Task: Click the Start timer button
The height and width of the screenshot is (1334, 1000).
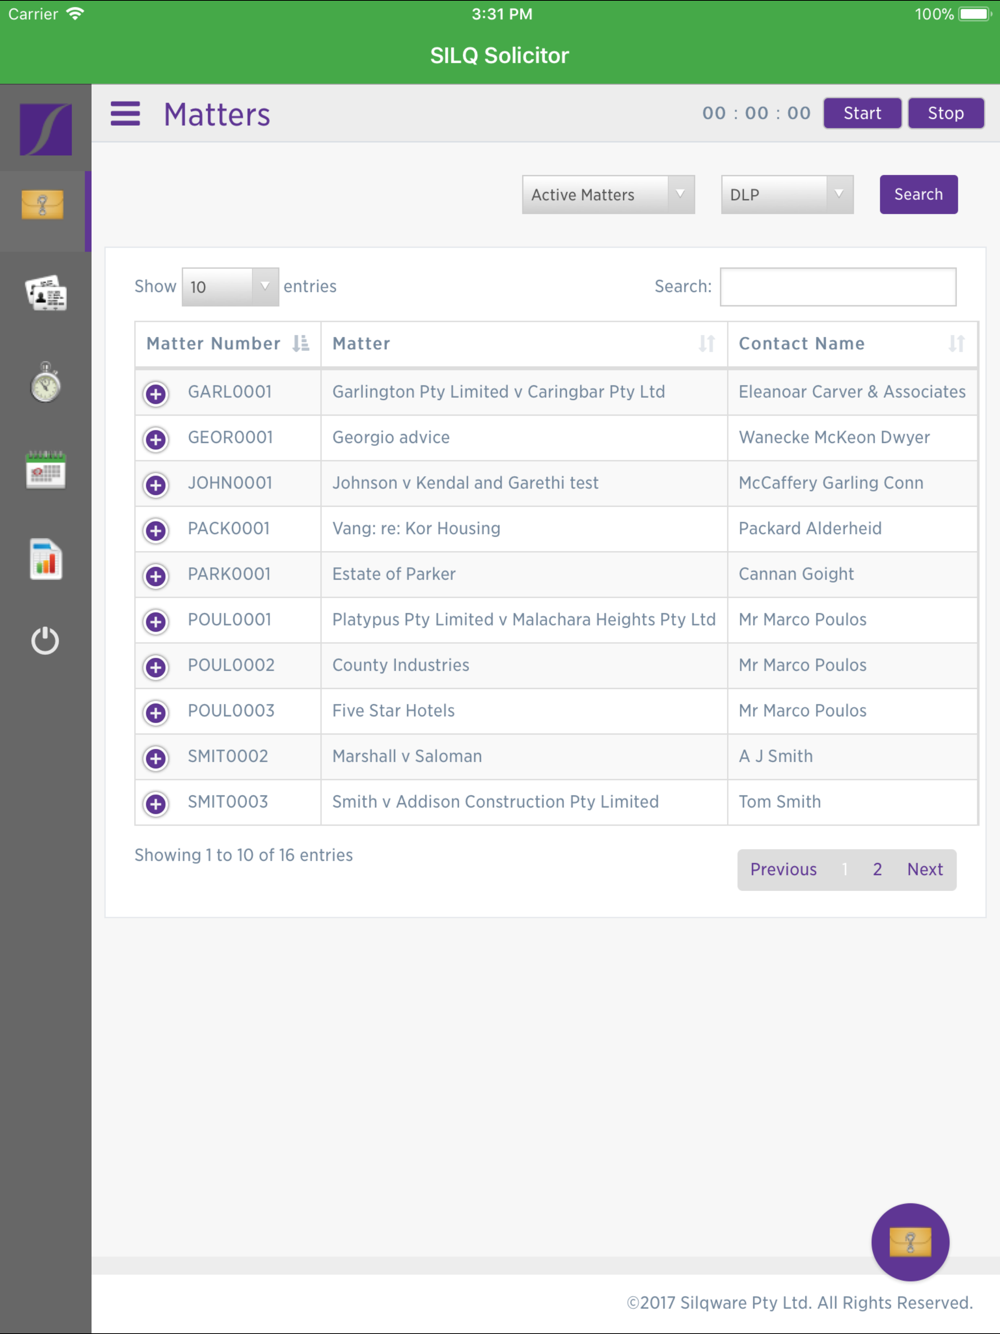Action: click(862, 113)
